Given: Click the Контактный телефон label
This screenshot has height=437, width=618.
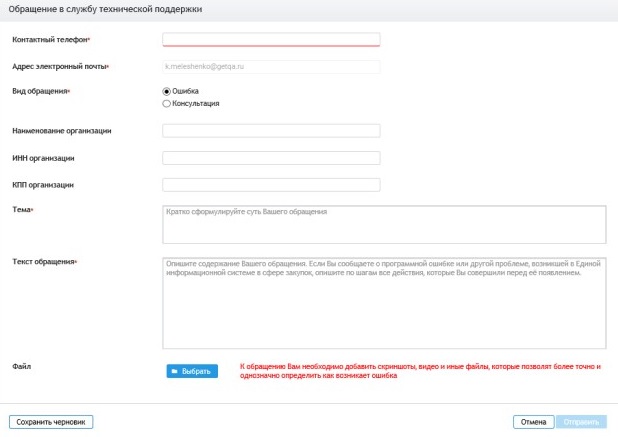Looking at the screenshot, I should tap(50, 40).
